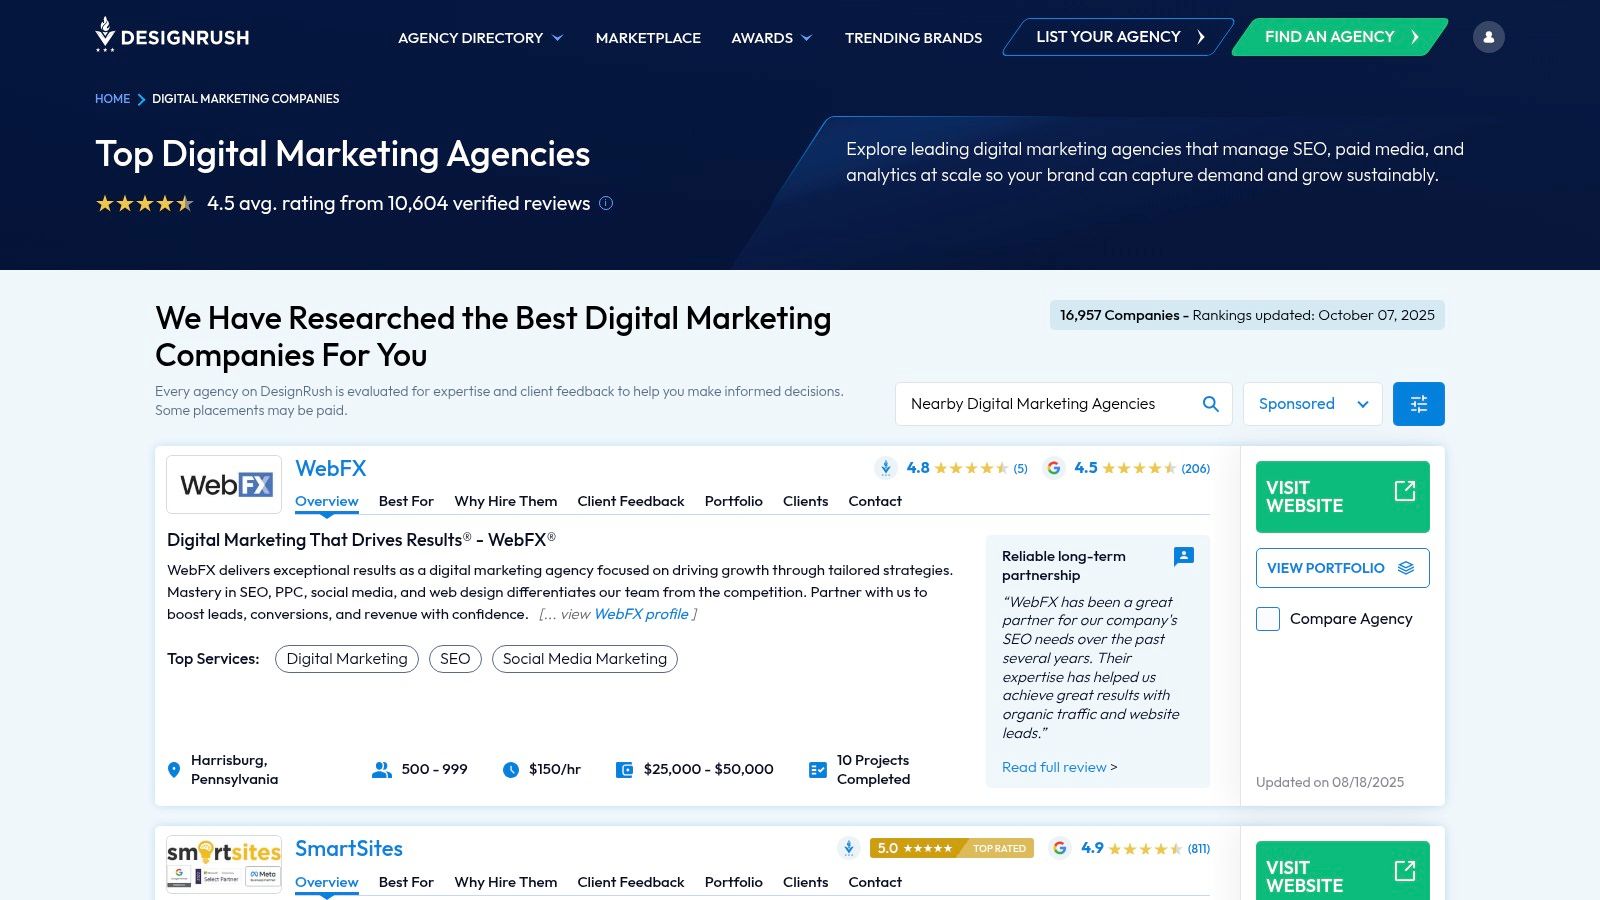Image resolution: width=1600 pixels, height=900 pixels.
Task: Open WebFX Clients tab
Action: click(x=805, y=501)
